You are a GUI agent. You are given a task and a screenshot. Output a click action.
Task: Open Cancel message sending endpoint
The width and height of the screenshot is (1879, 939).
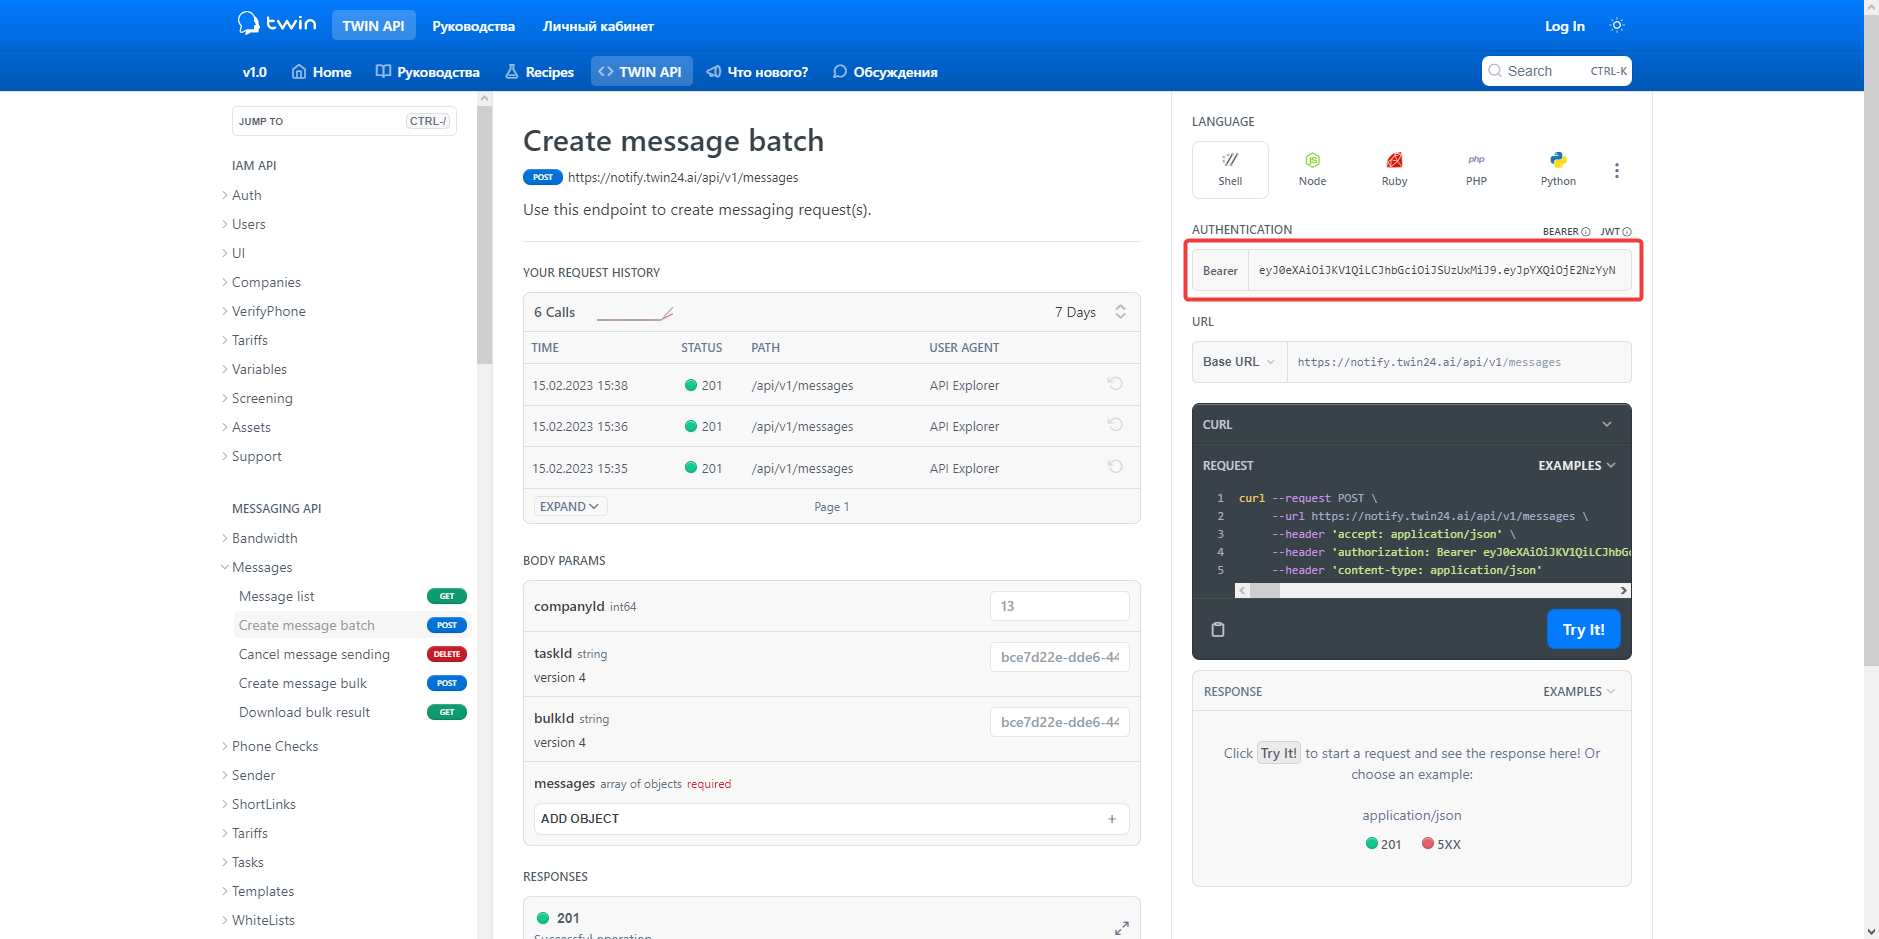(x=352, y=654)
